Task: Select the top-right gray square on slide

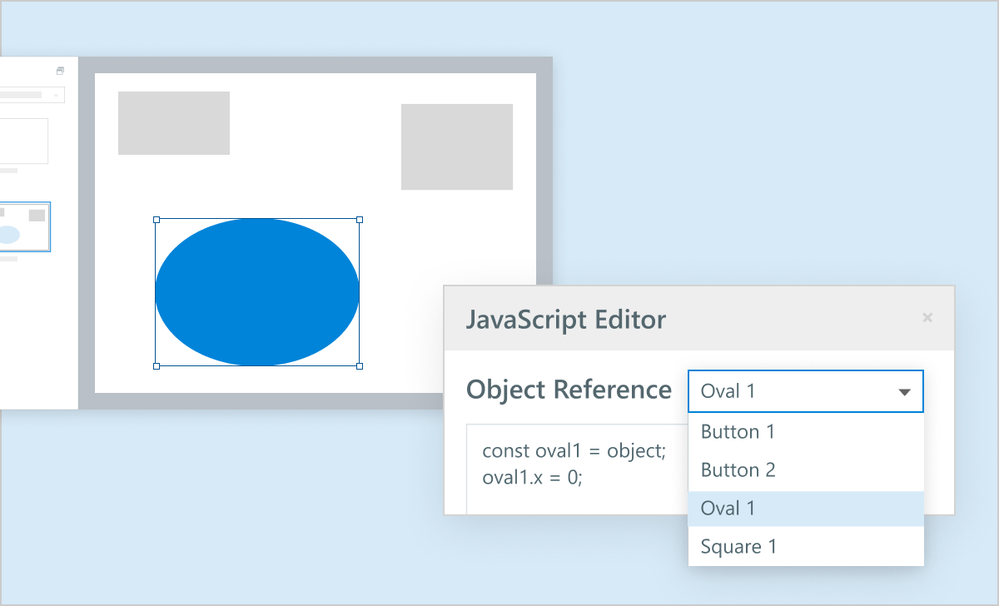Action: pos(457,146)
